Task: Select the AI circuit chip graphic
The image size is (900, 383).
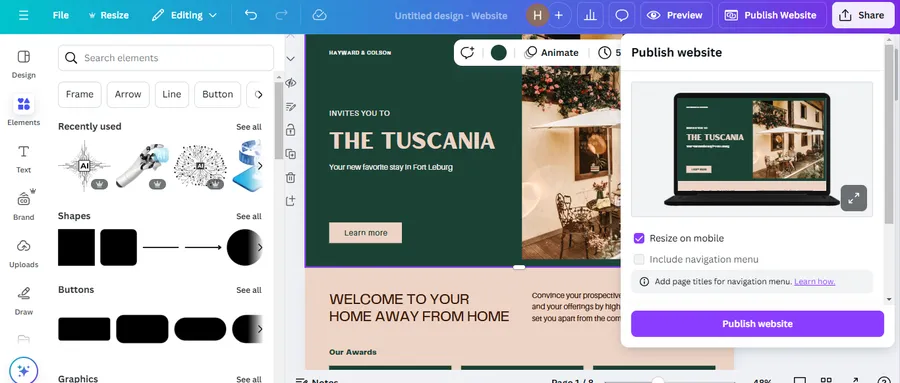Action: point(84,165)
